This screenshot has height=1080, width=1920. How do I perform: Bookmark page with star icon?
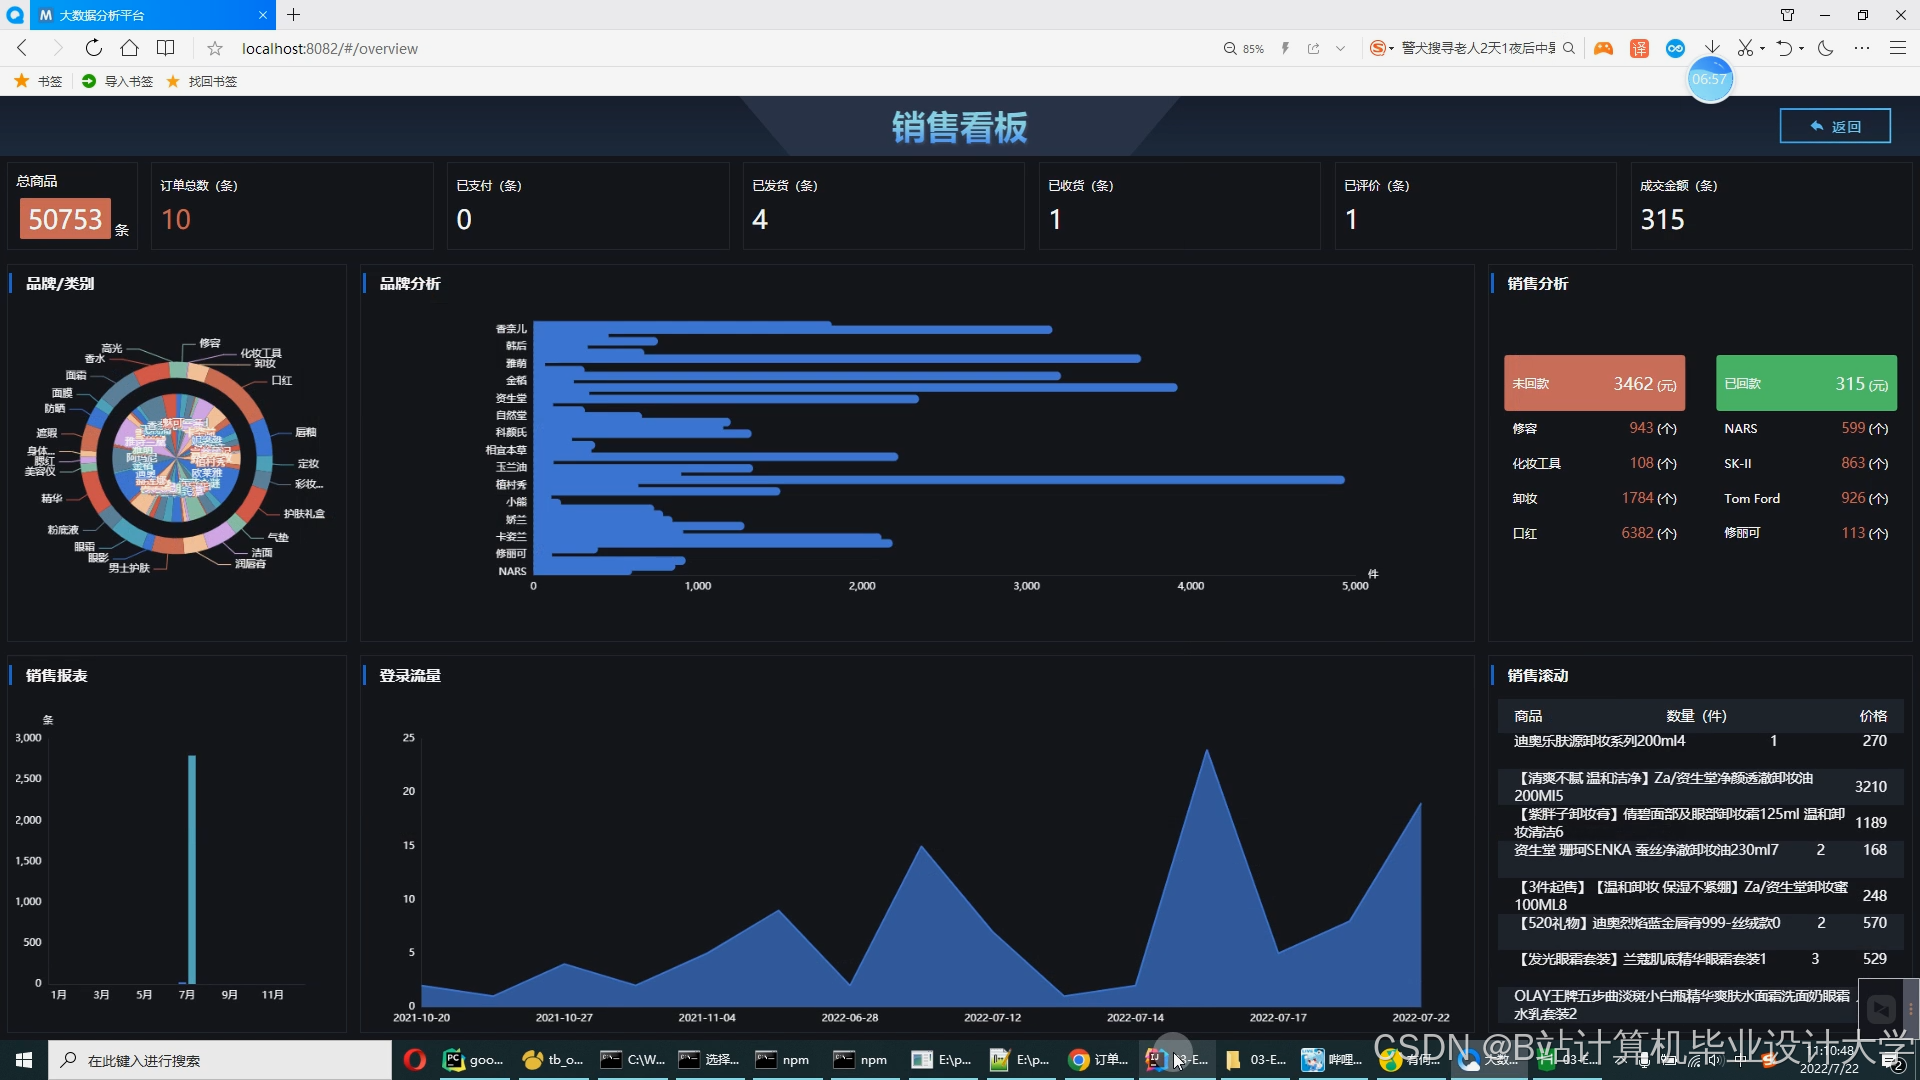pos(215,48)
